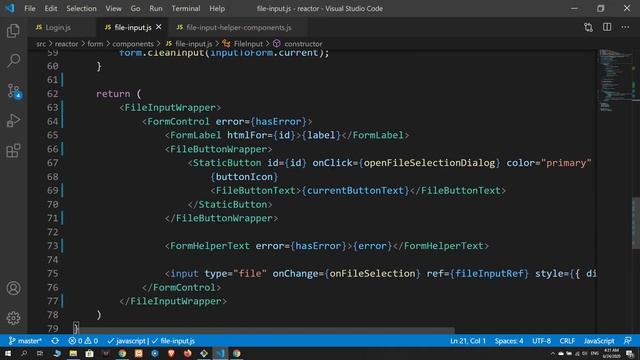Click onFileSelection on line 75

372,273
